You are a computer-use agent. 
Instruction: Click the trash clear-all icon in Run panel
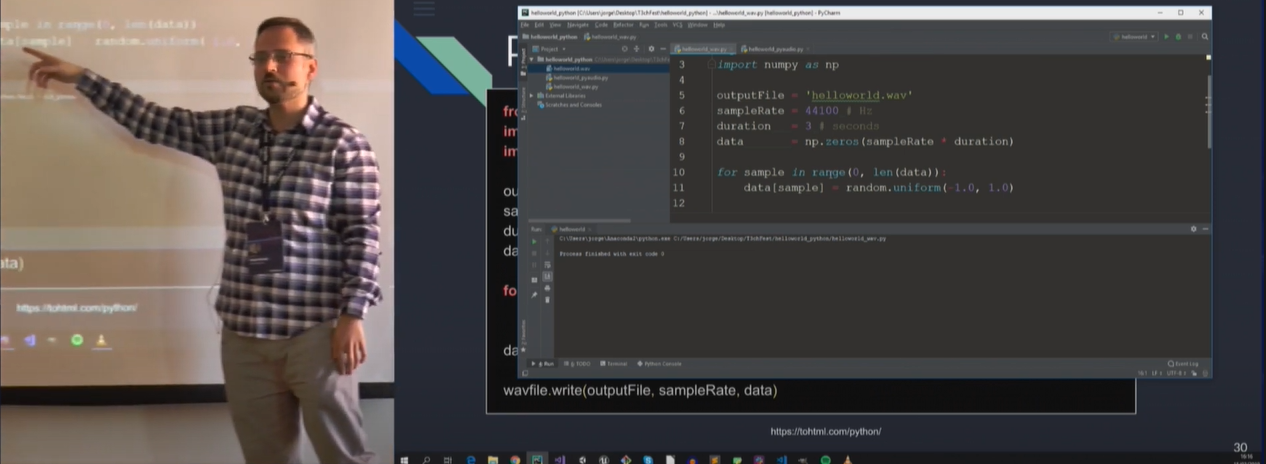(x=547, y=298)
